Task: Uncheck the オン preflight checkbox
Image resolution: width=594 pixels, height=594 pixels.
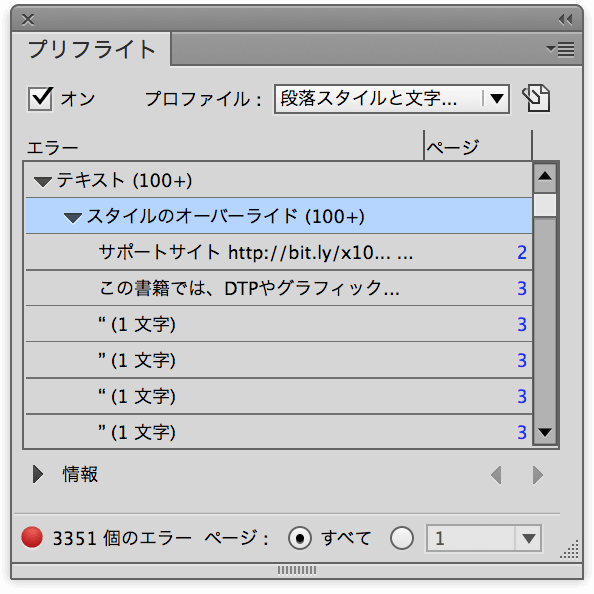Action: [x=40, y=98]
